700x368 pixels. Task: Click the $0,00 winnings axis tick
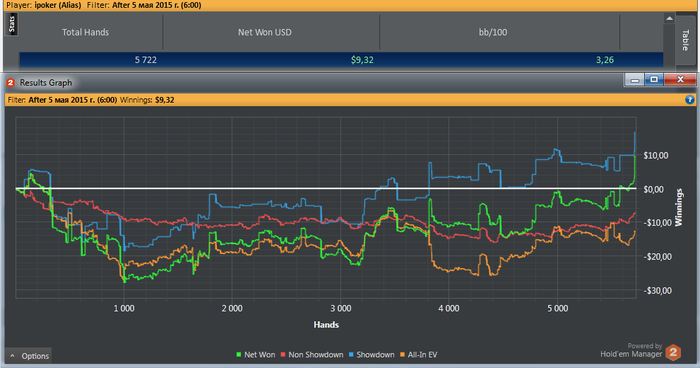[x=654, y=189]
